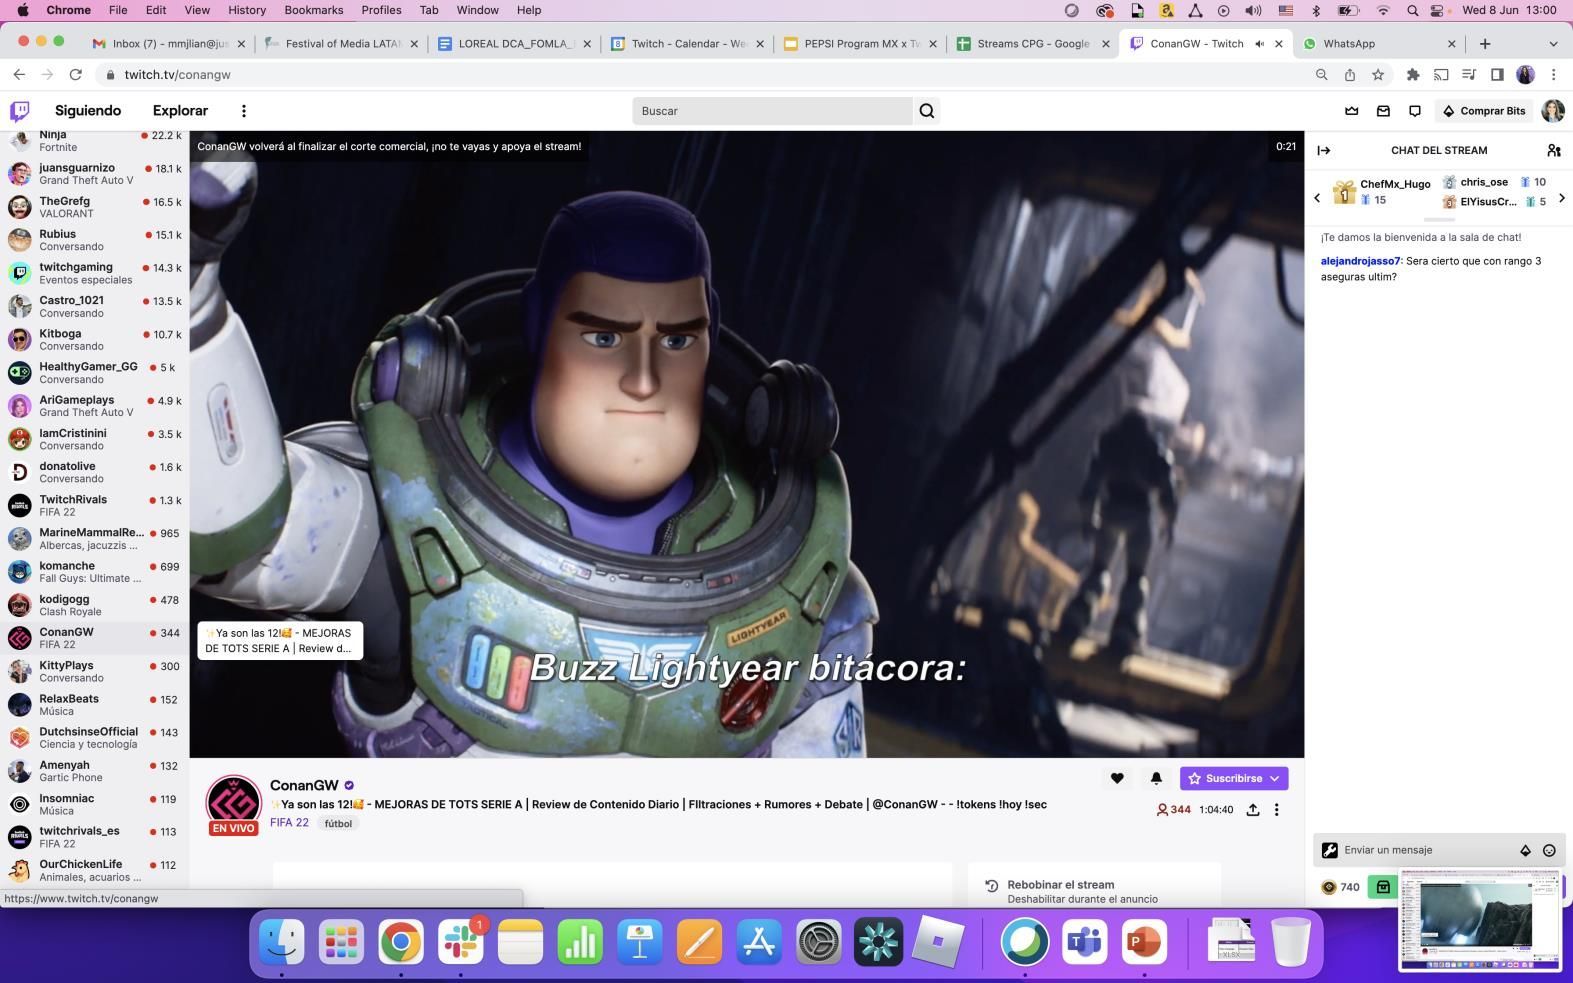Toggle notifications bell for ConanGW
The height and width of the screenshot is (983, 1573).
tap(1156, 778)
